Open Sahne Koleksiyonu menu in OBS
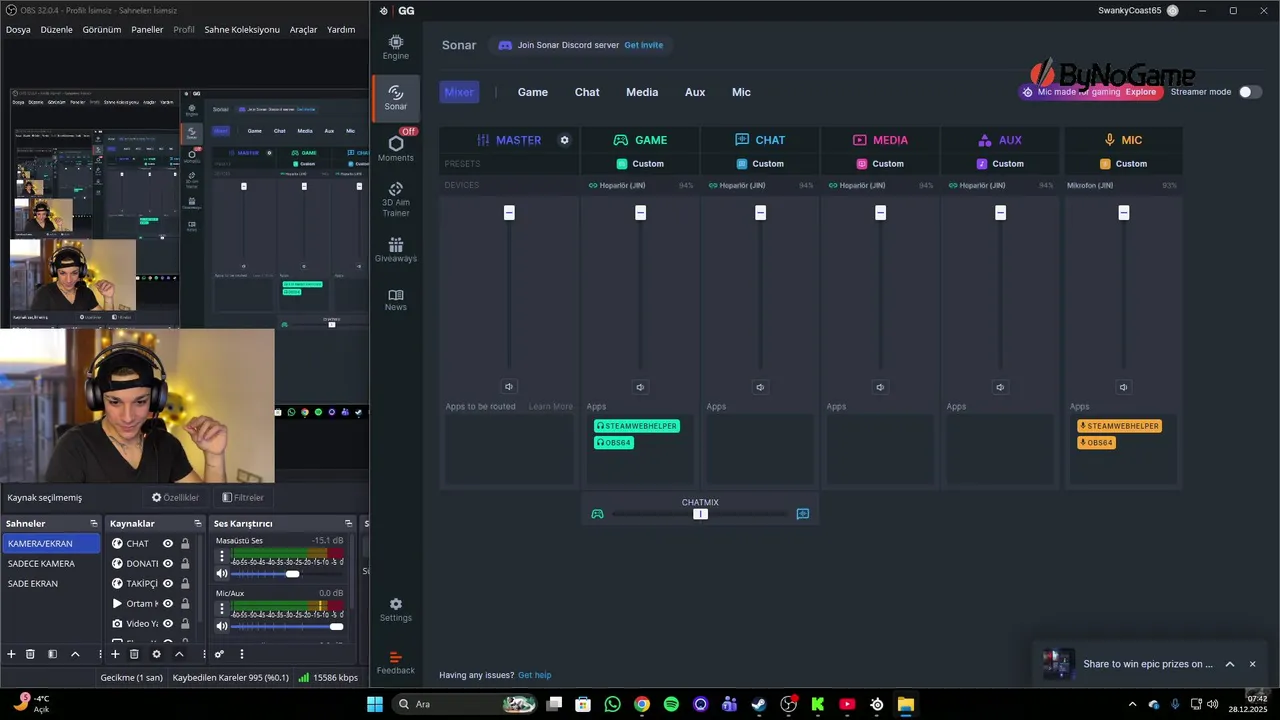 242,30
